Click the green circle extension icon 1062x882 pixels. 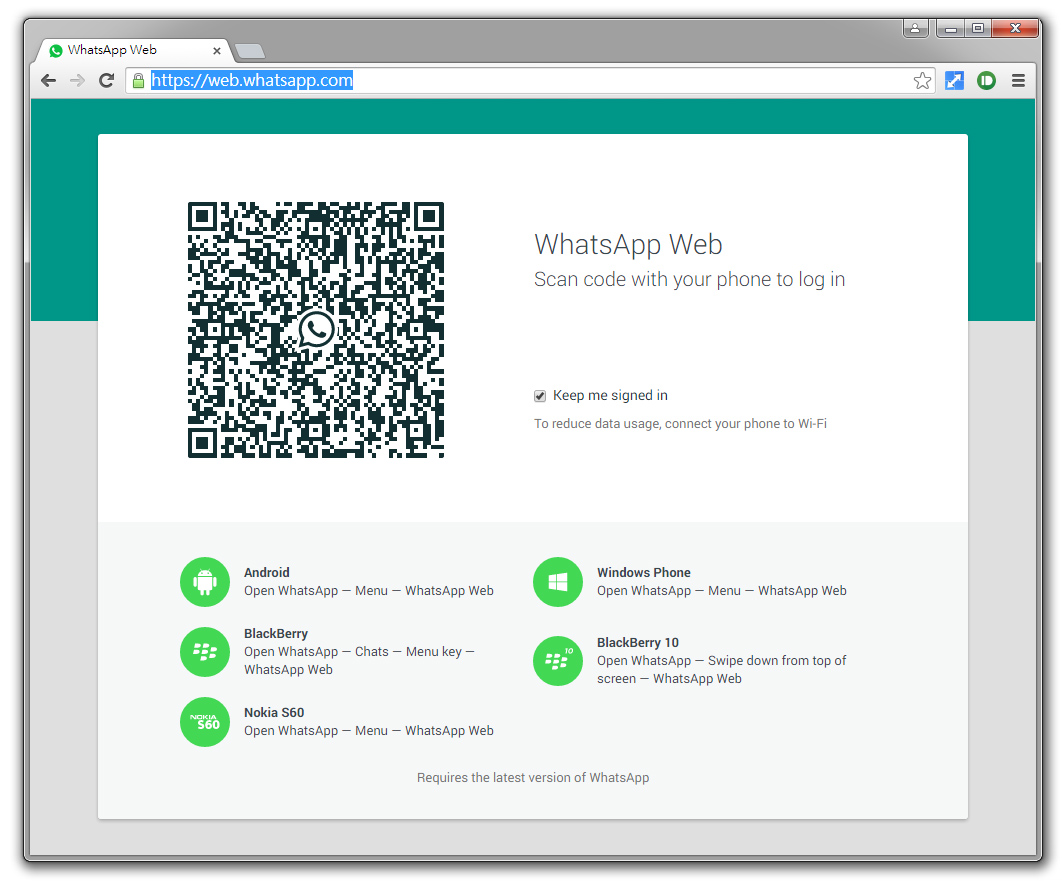click(x=986, y=81)
